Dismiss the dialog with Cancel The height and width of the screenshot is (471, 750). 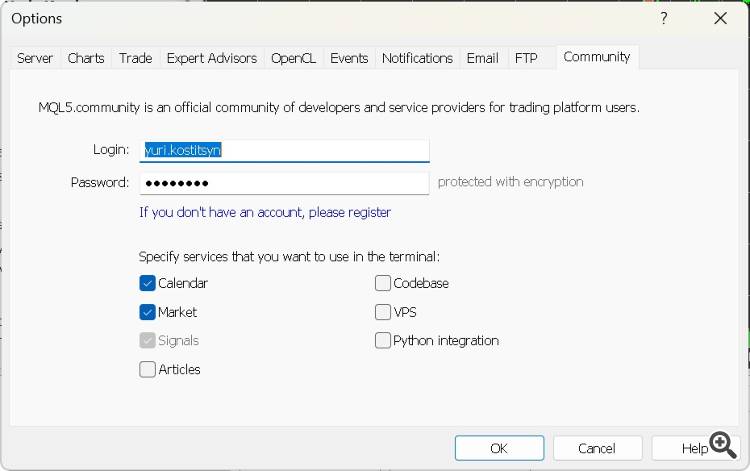597,448
